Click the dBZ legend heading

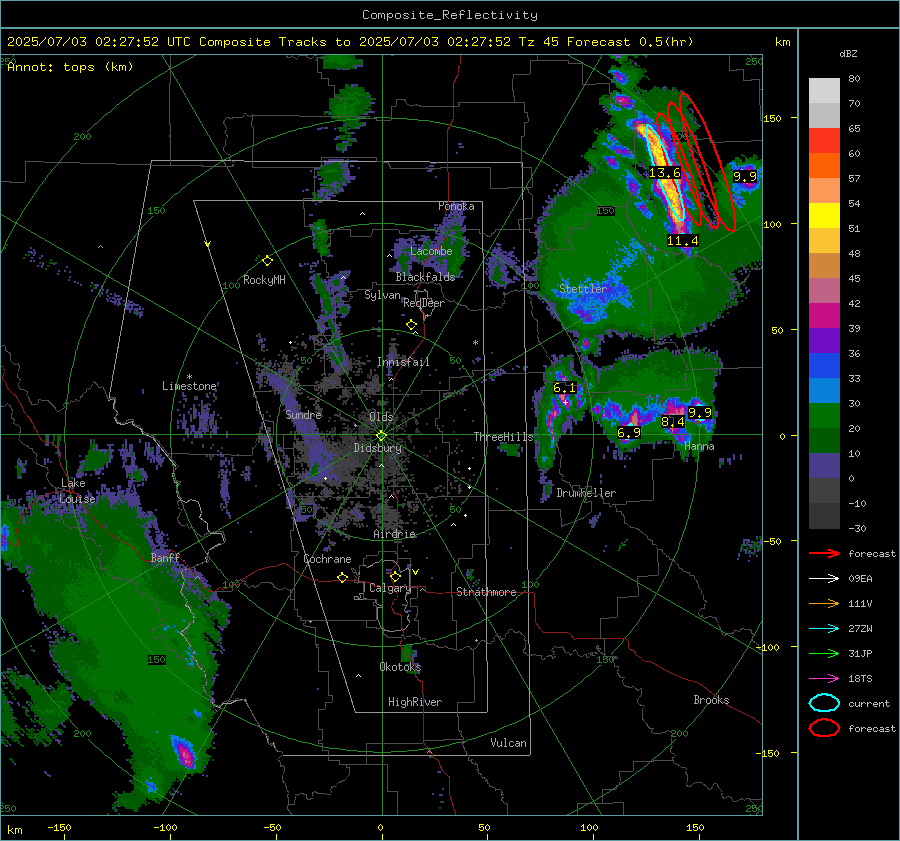848,53
